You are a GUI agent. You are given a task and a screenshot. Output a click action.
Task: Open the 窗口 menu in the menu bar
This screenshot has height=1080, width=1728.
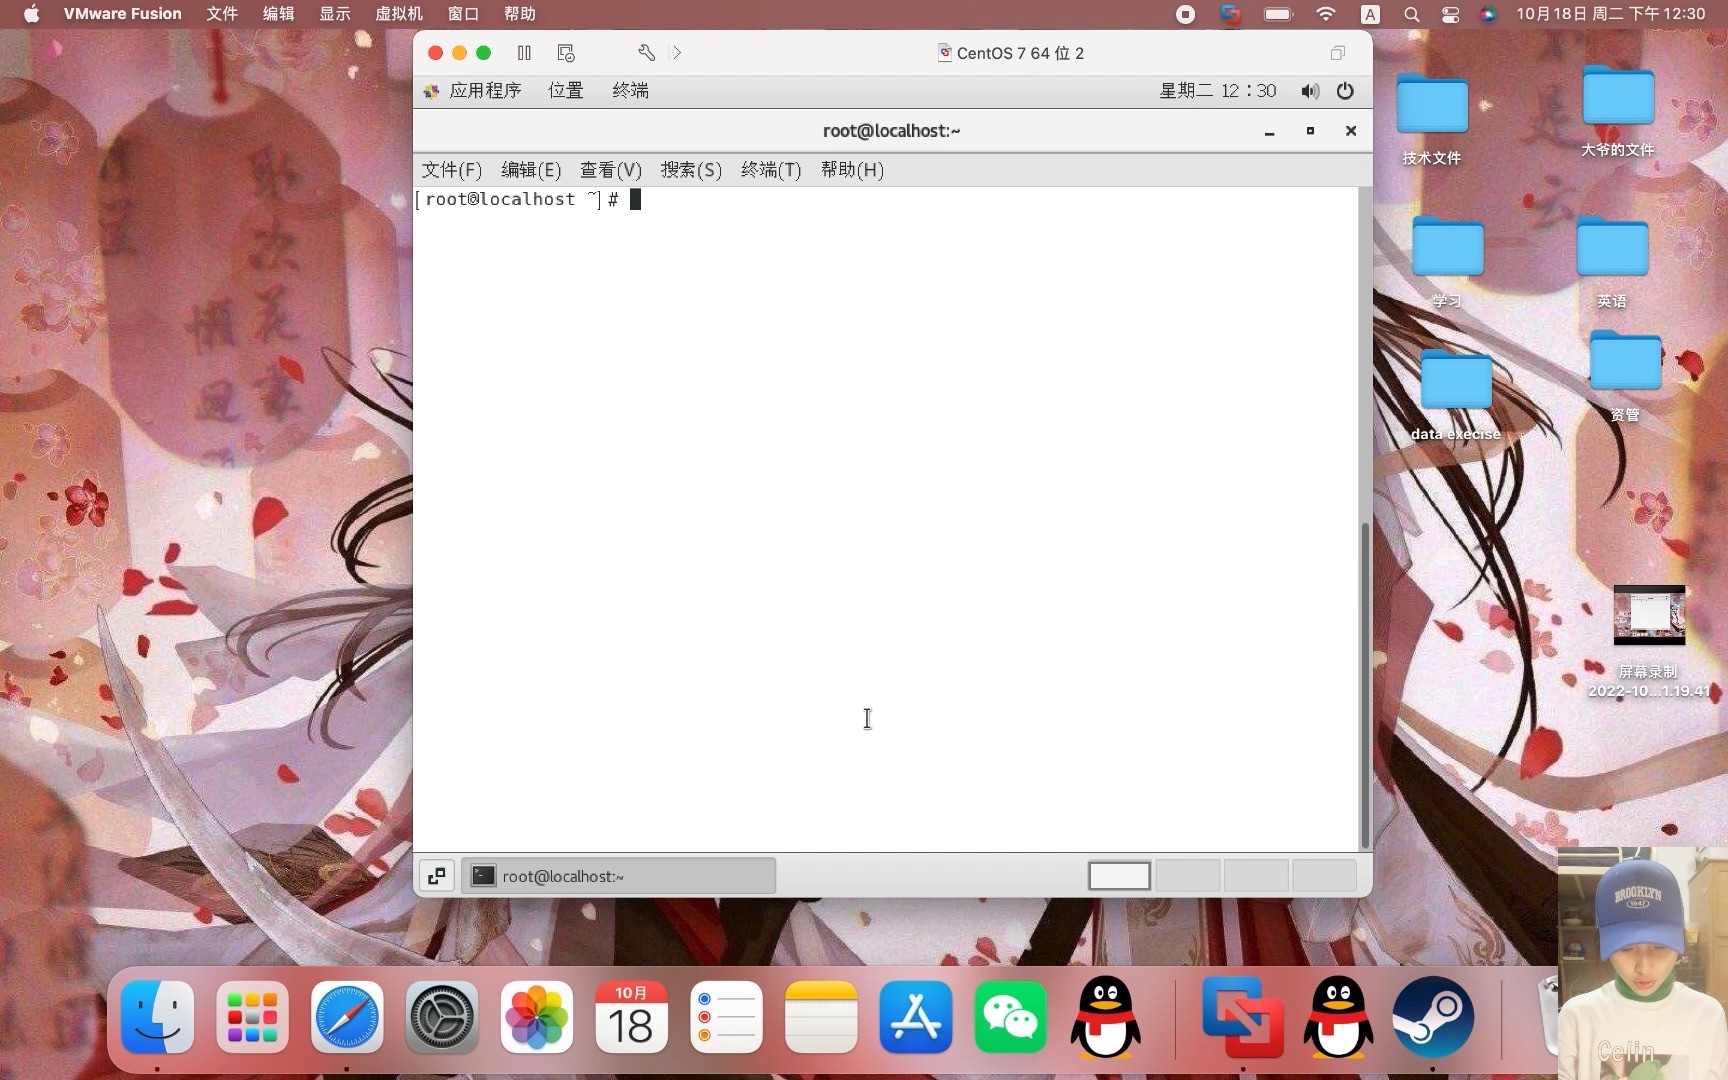tap(463, 14)
